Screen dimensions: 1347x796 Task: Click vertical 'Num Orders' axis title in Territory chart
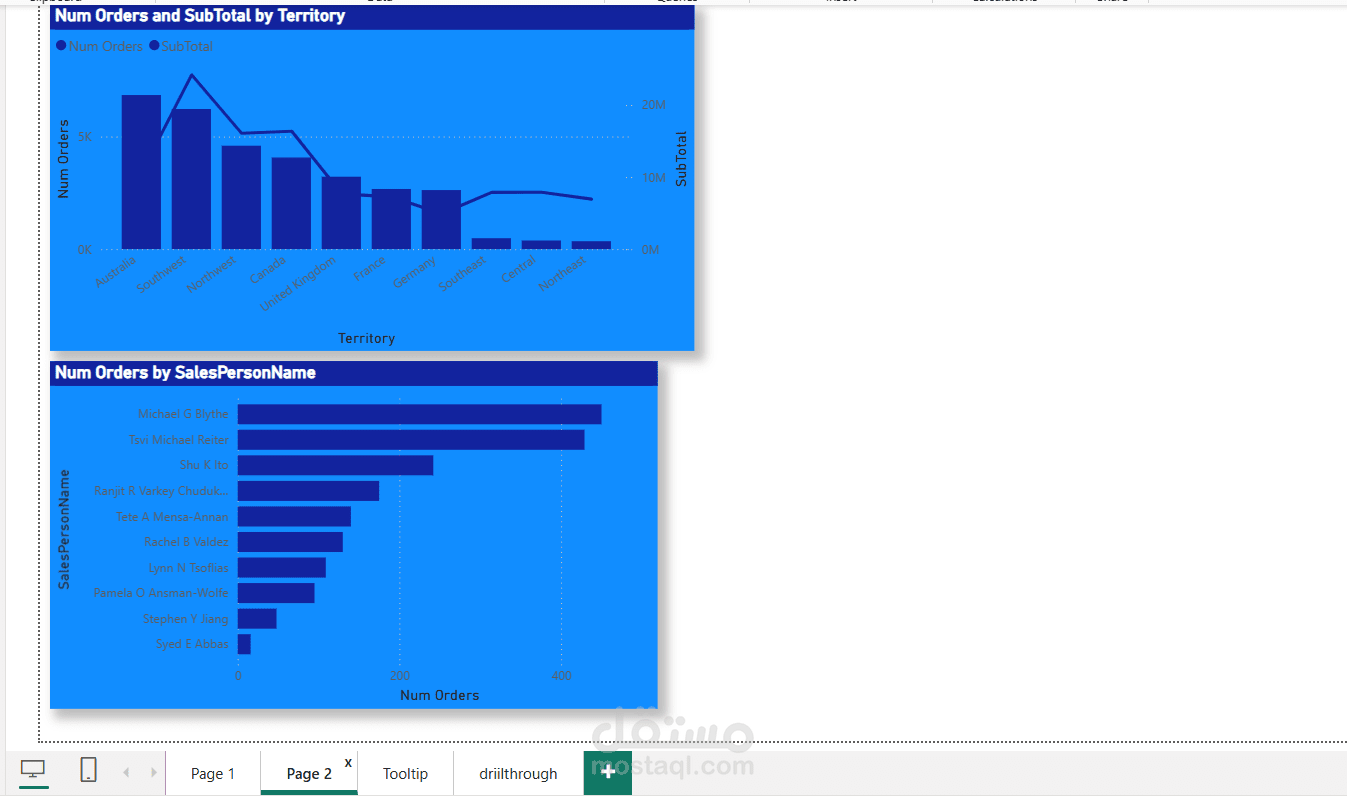pyautogui.click(x=64, y=159)
